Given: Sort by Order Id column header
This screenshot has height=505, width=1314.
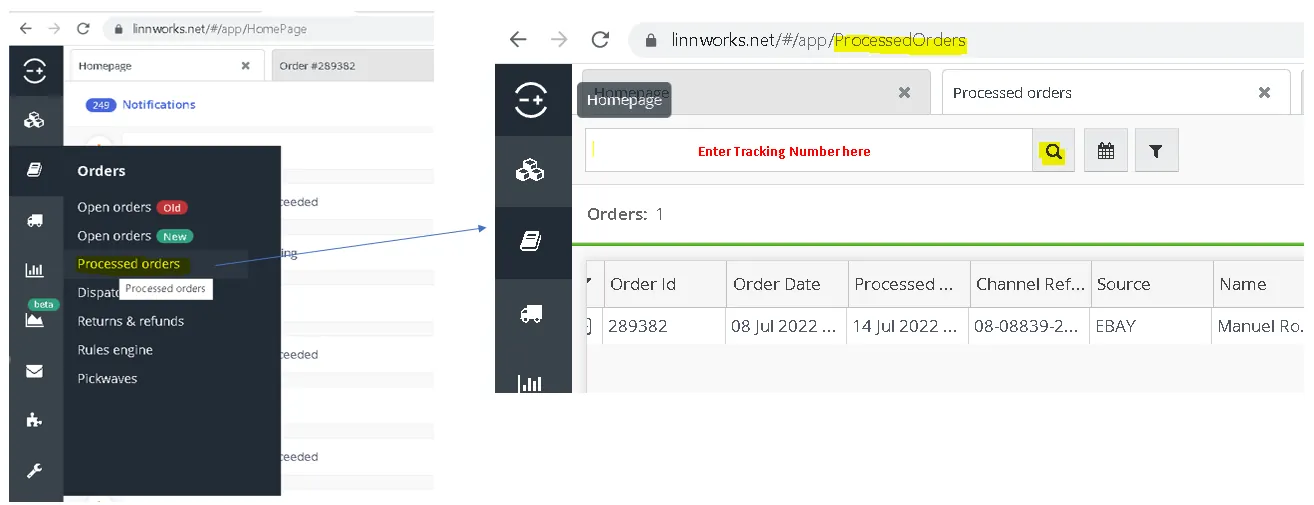Looking at the screenshot, I should (x=665, y=284).
